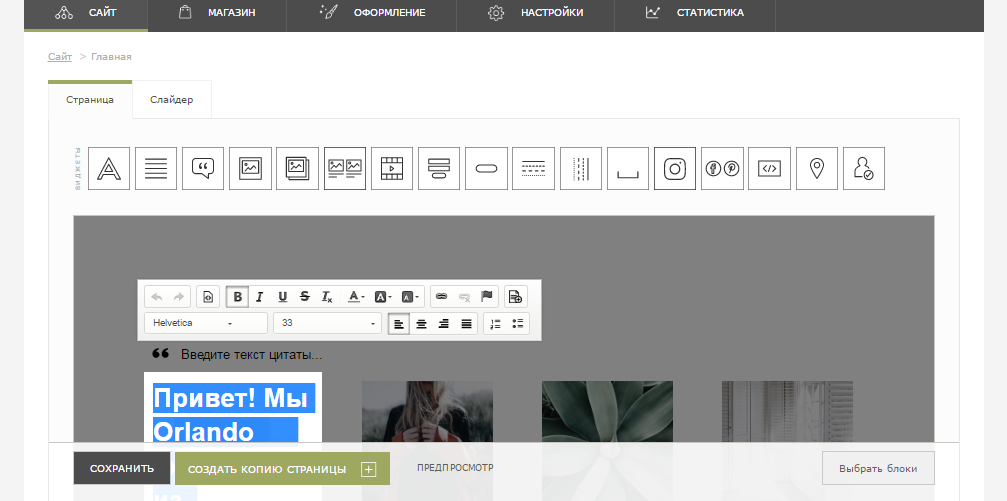Open the text background color dropdown

pos(383,297)
